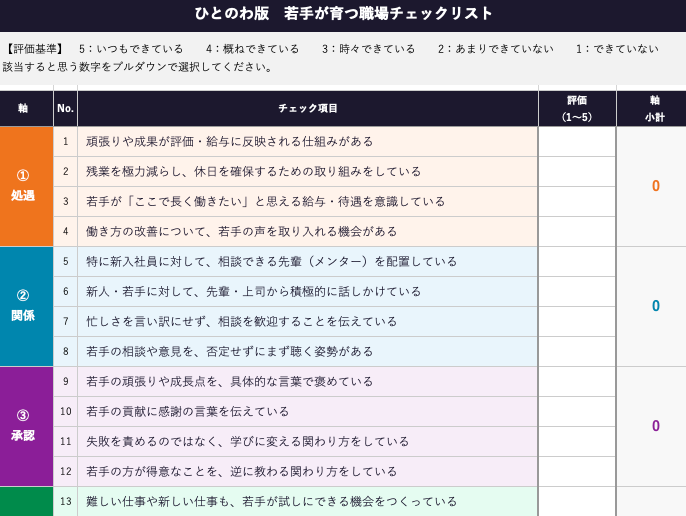Click the instruction '該当すると思う数字をプルダウンで選択してください。'
The image size is (686, 516).
pos(139,67)
